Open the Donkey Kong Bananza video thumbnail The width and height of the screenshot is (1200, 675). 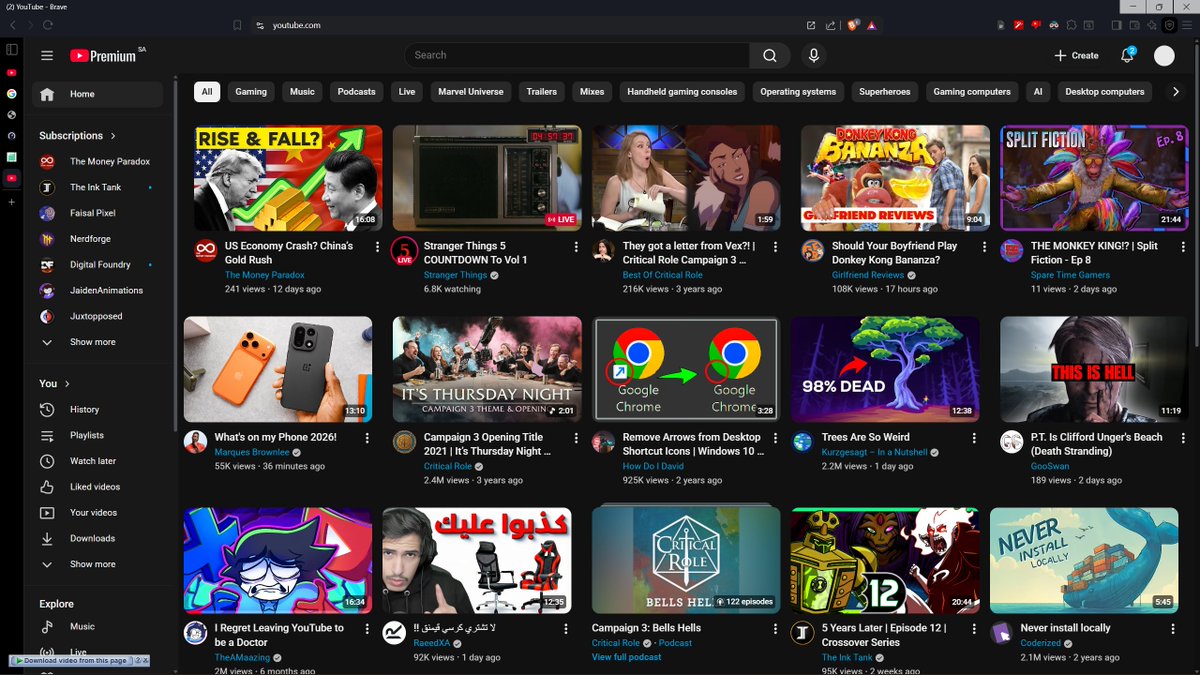895,178
